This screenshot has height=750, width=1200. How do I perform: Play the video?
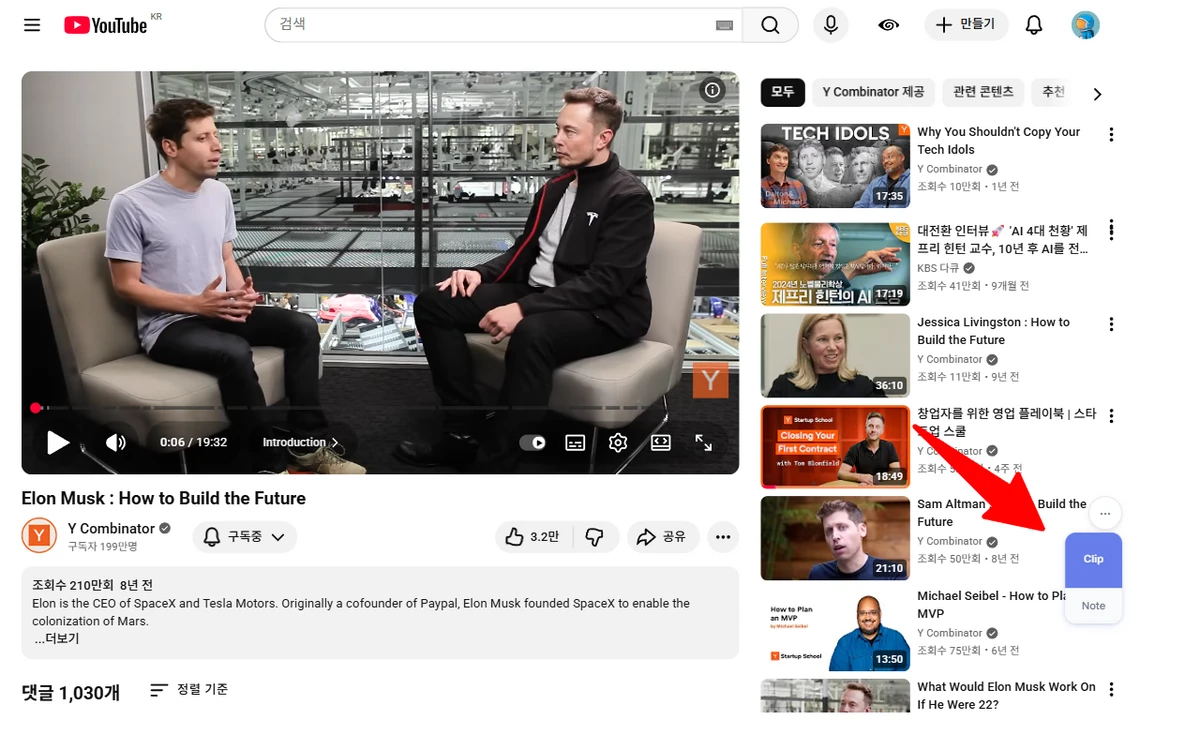(58, 442)
